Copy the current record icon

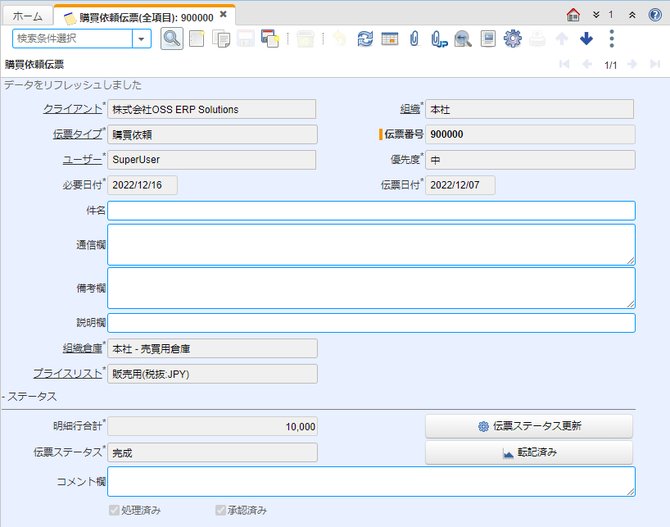(221, 39)
